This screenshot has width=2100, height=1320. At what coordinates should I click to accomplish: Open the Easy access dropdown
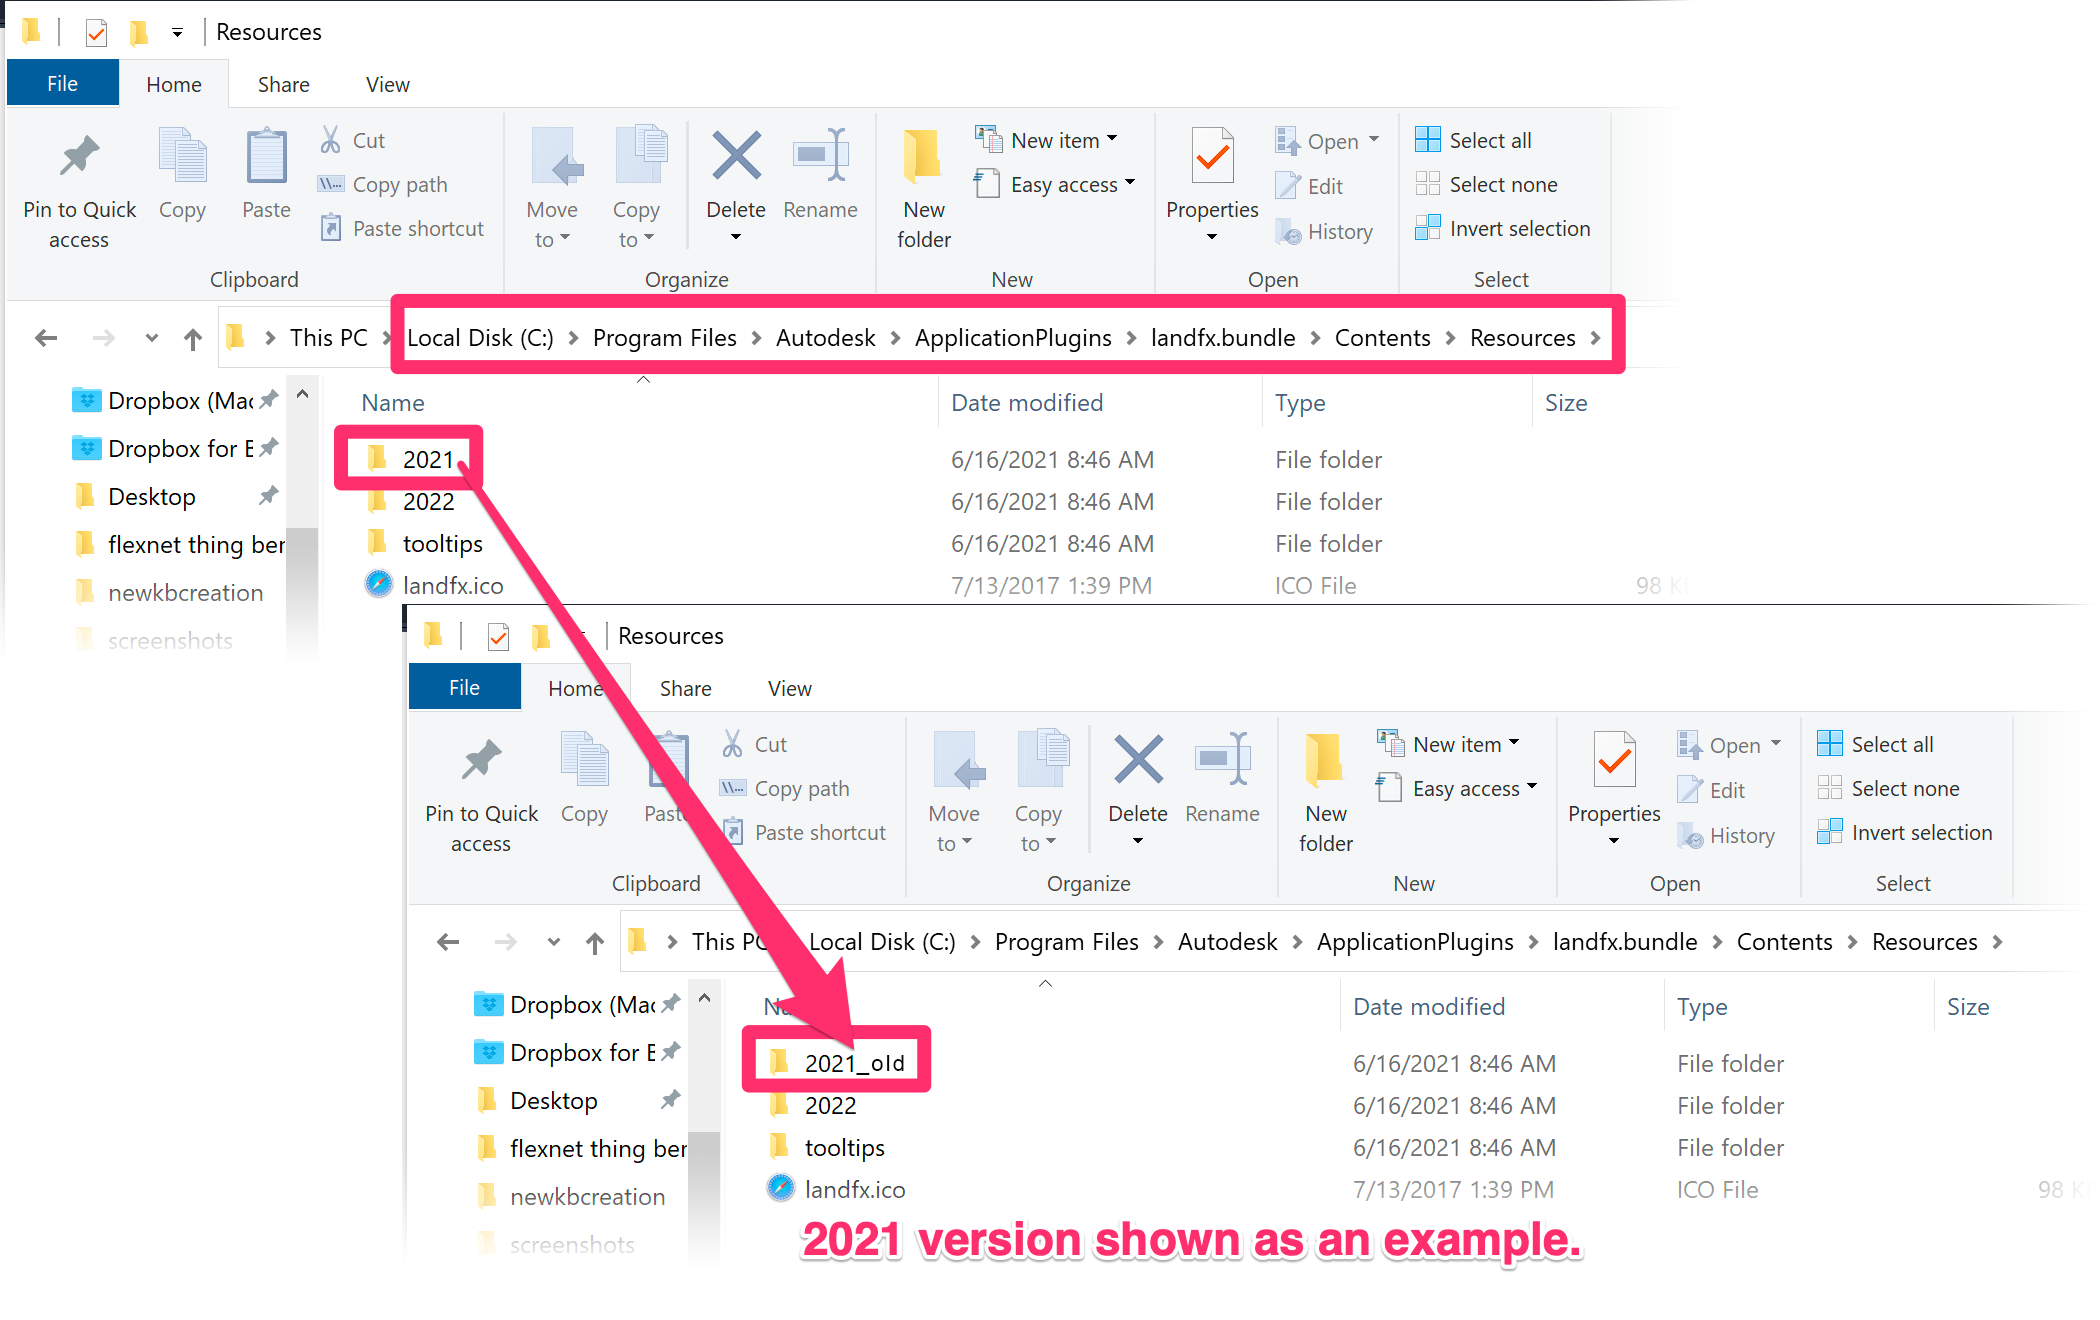(1129, 184)
